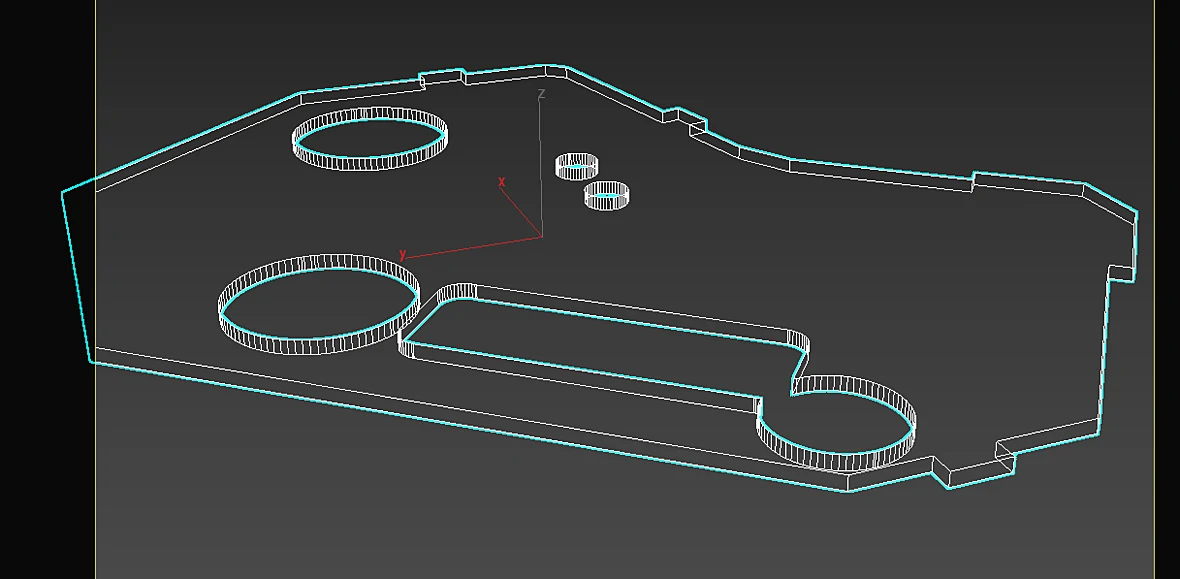This screenshot has width=1180, height=579.
Task: Click the small notch on the plate's top edge
Action: point(442,78)
